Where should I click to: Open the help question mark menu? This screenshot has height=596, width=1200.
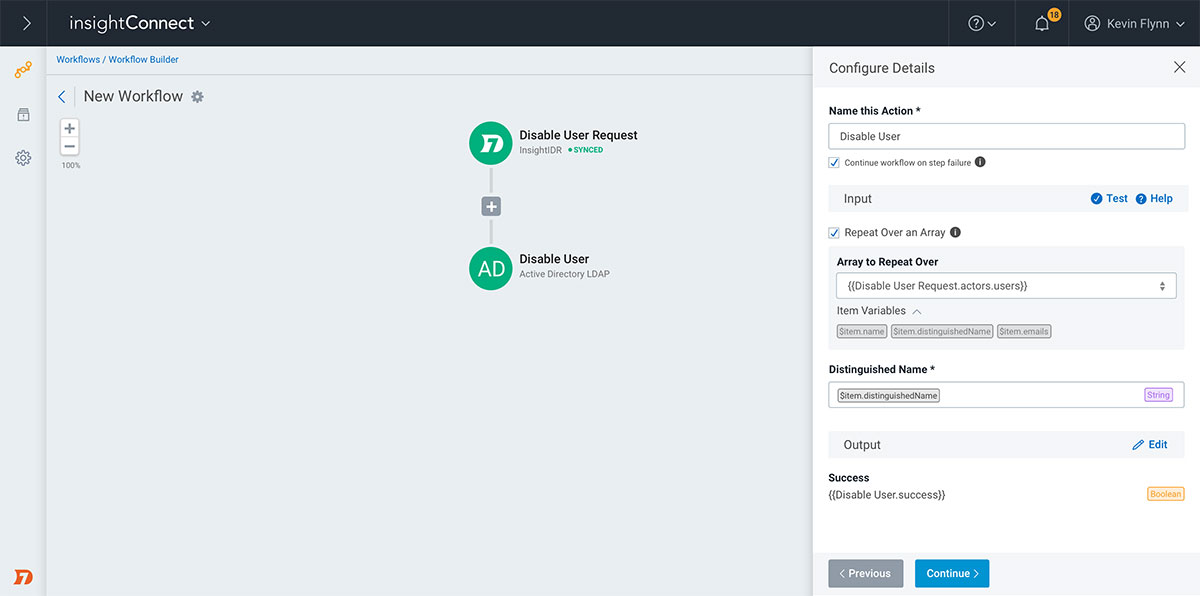click(x=982, y=24)
